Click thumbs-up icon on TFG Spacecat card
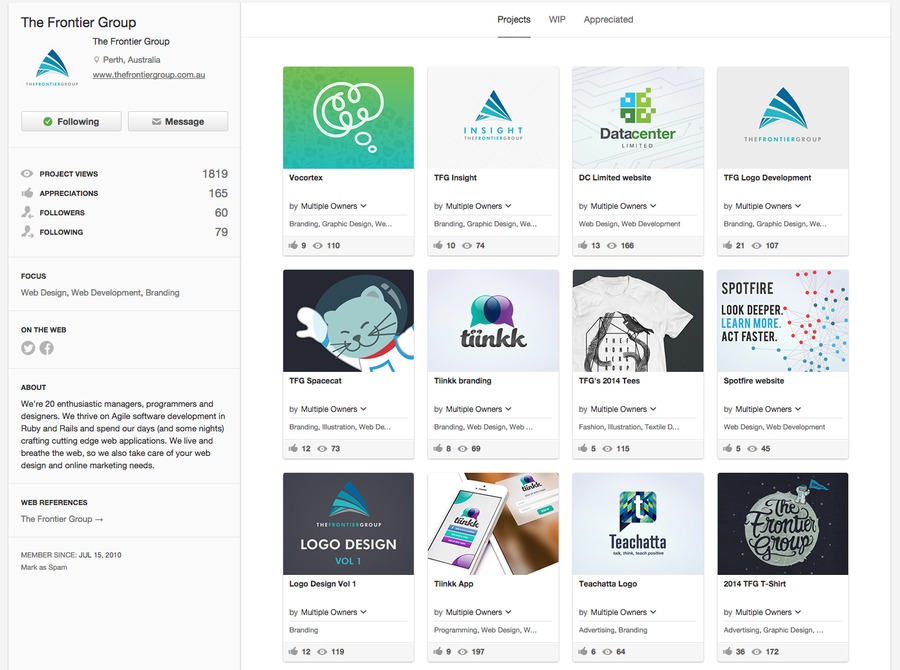Screen dimensions: 900x670 point(293,448)
